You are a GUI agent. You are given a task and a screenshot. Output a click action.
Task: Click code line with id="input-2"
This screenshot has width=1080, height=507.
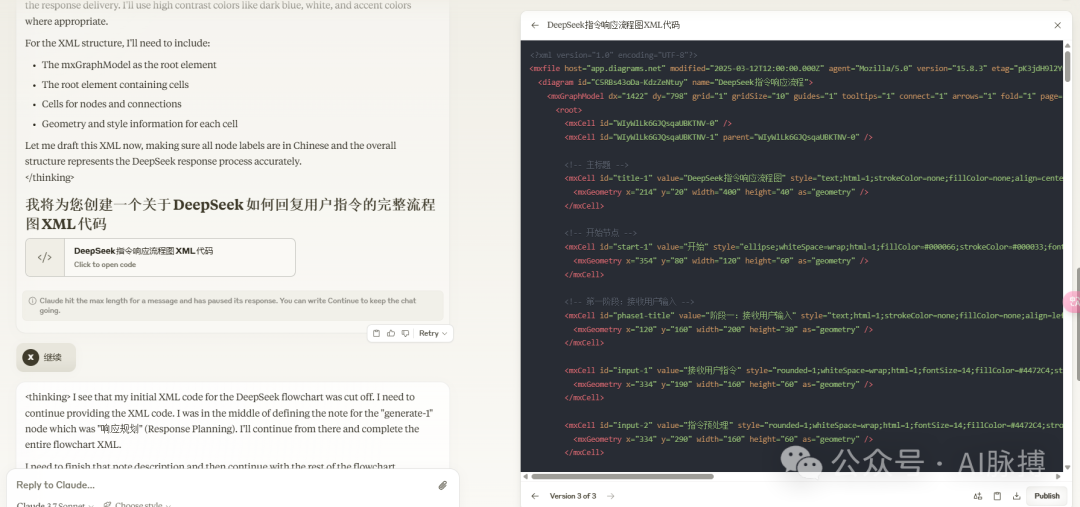click(x=813, y=425)
